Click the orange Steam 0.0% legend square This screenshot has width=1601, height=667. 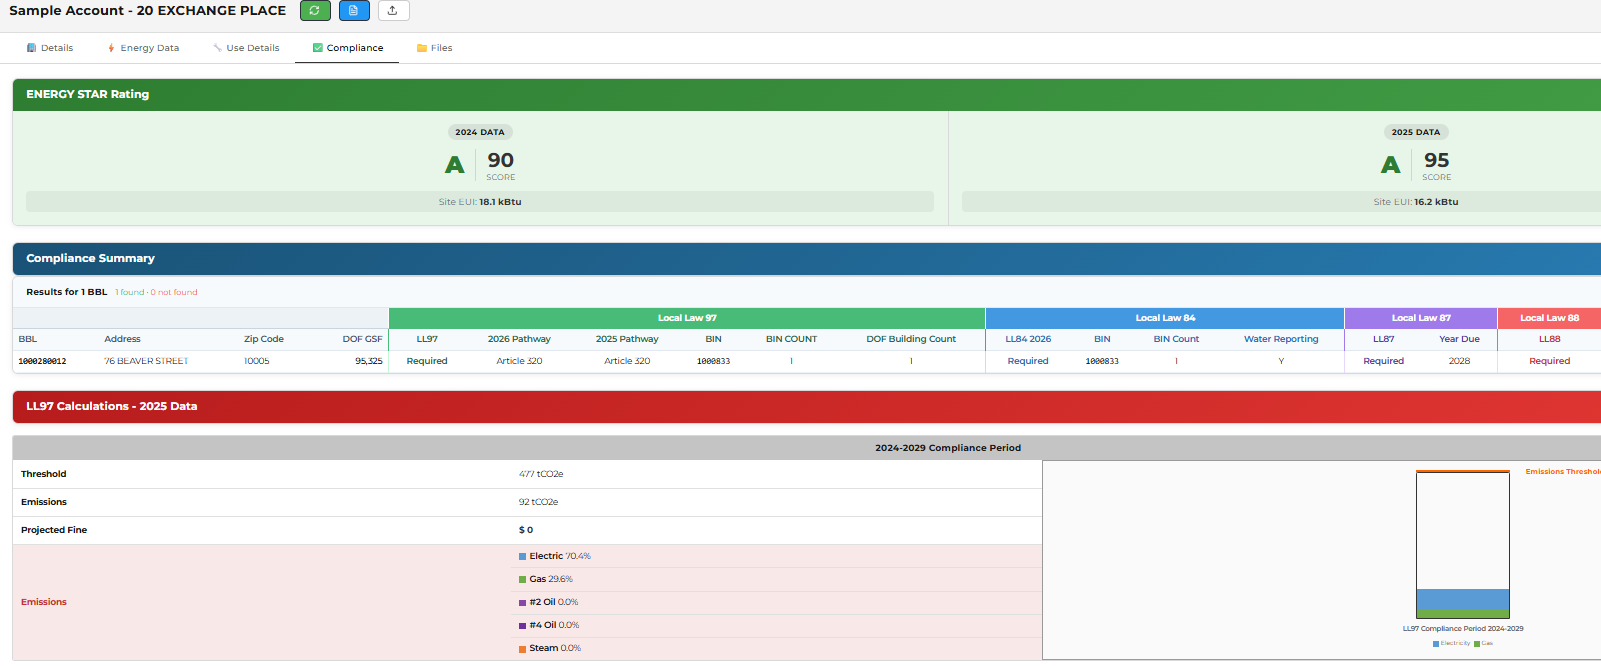click(x=522, y=648)
